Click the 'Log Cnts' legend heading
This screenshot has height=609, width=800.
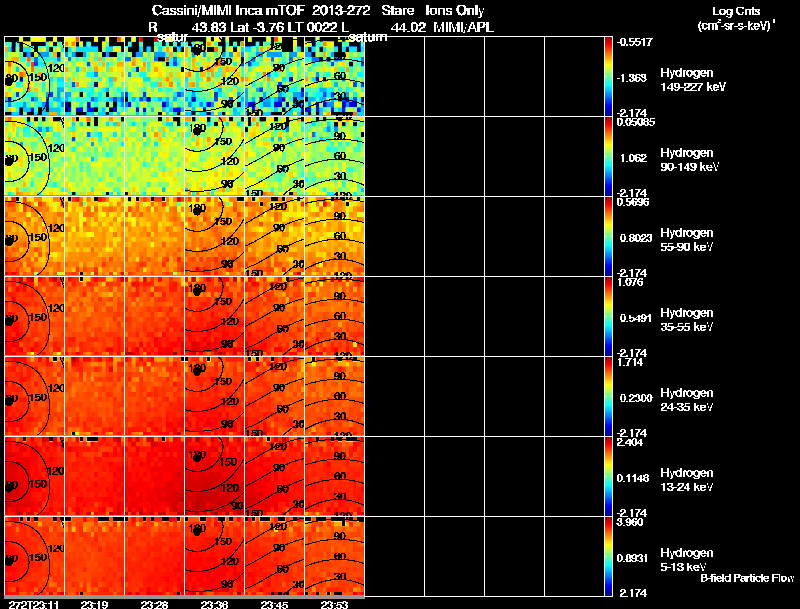pos(736,11)
